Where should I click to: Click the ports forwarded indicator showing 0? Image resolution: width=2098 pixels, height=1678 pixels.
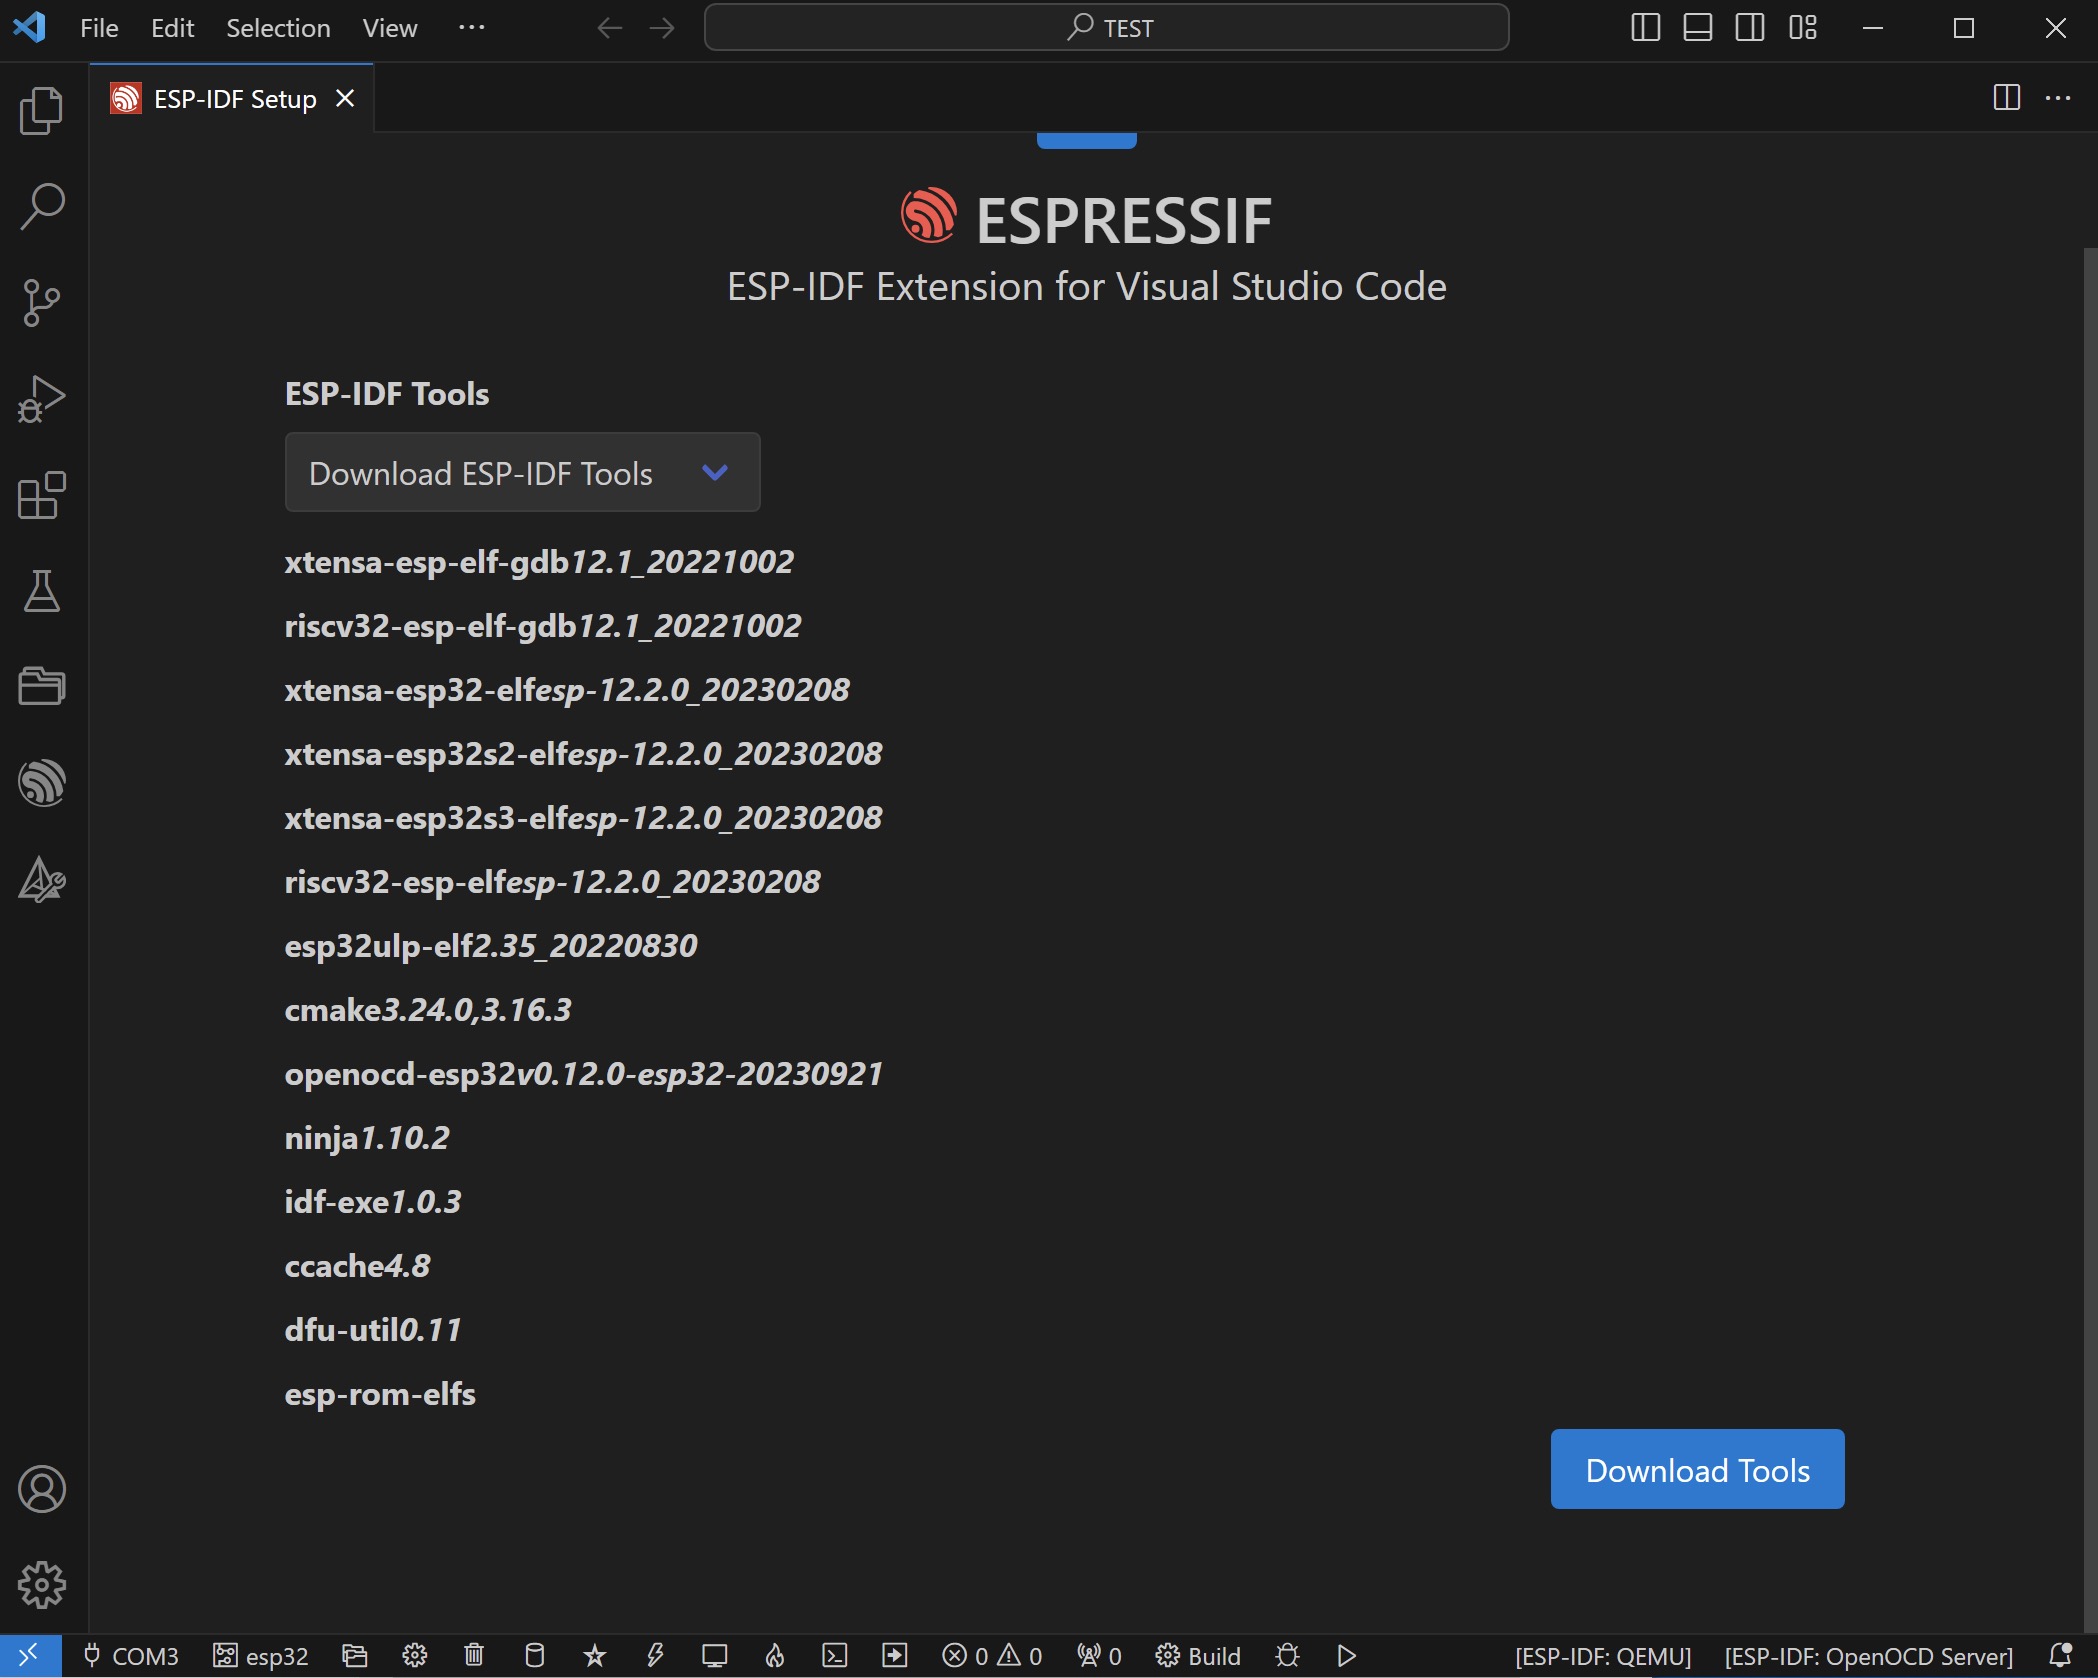pyautogui.click(x=1099, y=1656)
